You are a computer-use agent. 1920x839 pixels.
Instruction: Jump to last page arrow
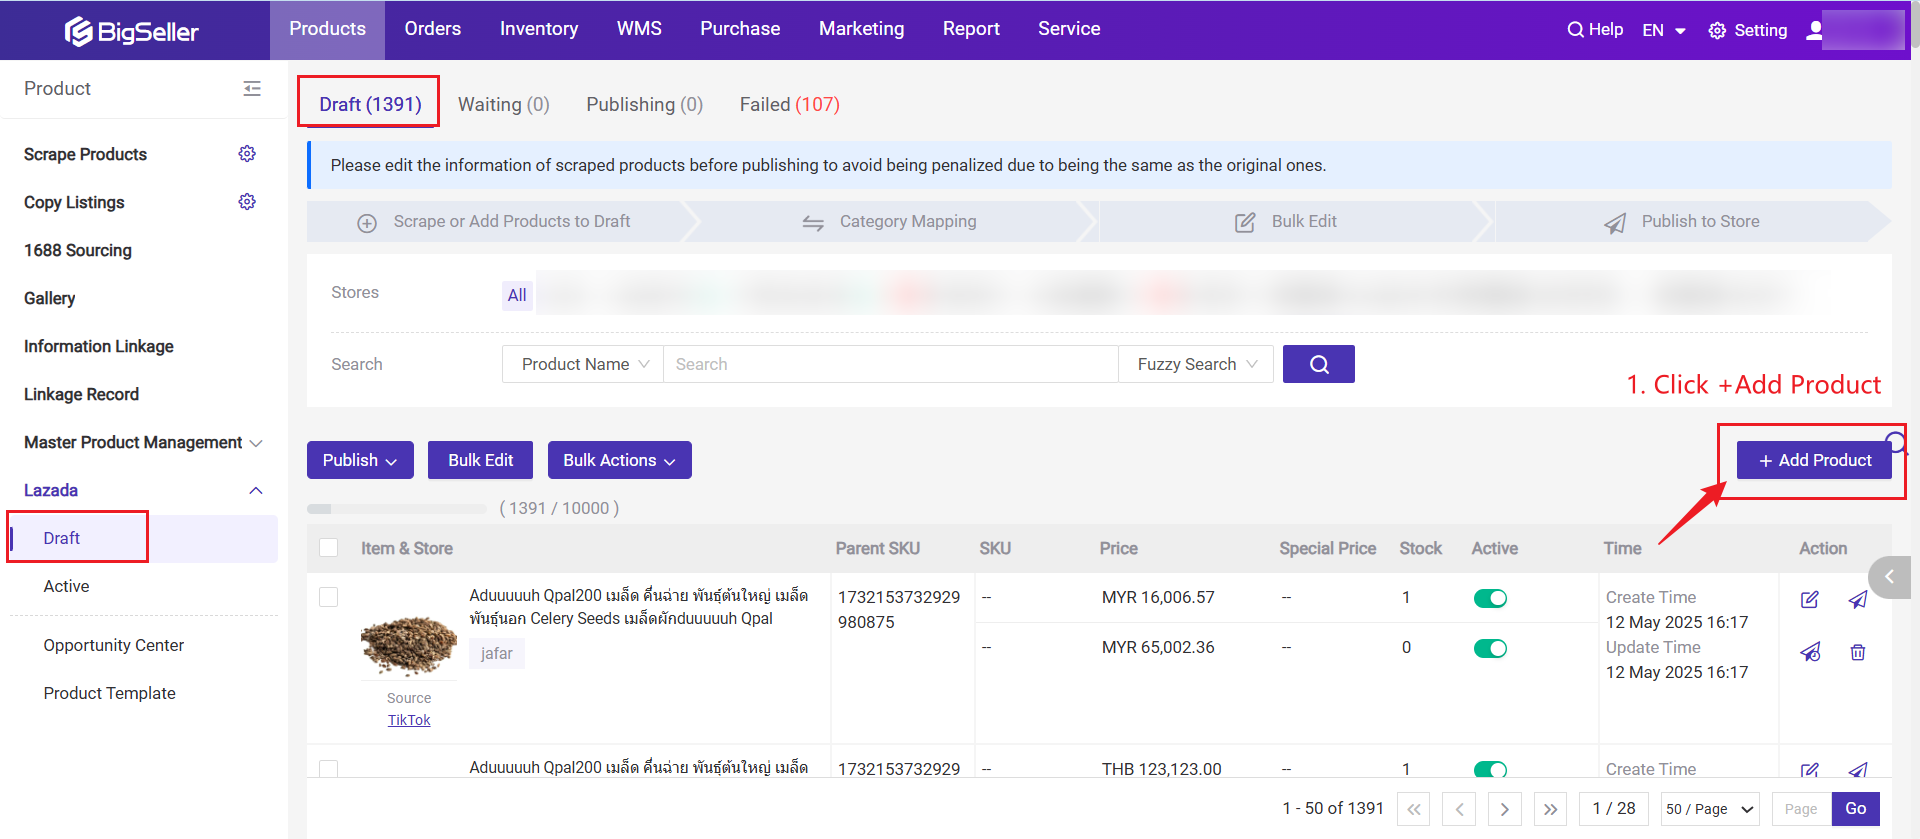pyautogui.click(x=1550, y=809)
